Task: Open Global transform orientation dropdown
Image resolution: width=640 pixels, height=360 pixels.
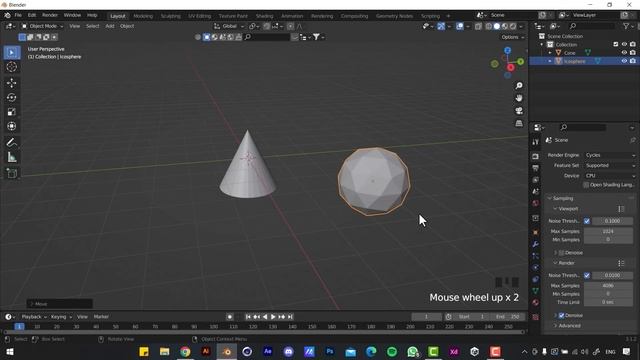Action: (x=229, y=26)
